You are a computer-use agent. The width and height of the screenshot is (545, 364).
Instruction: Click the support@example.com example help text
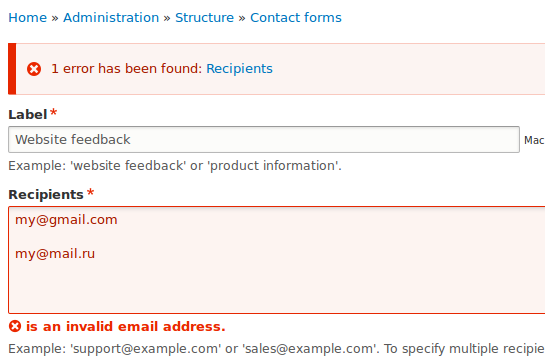pos(146,348)
